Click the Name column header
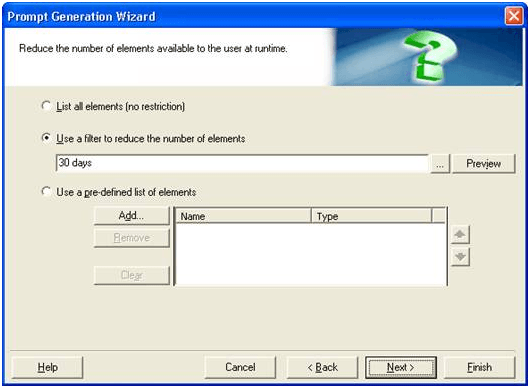 [243, 216]
